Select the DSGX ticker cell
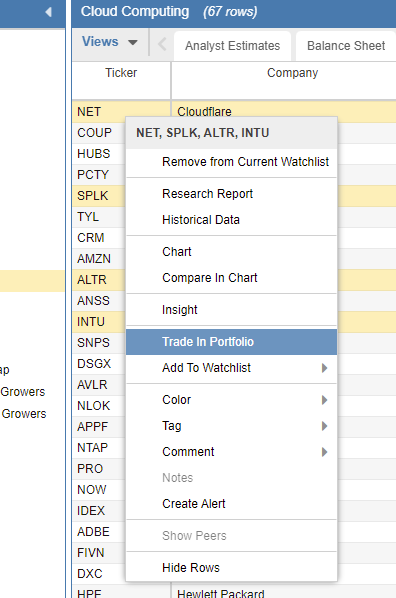The image size is (396, 598). pyautogui.click(x=99, y=363)
